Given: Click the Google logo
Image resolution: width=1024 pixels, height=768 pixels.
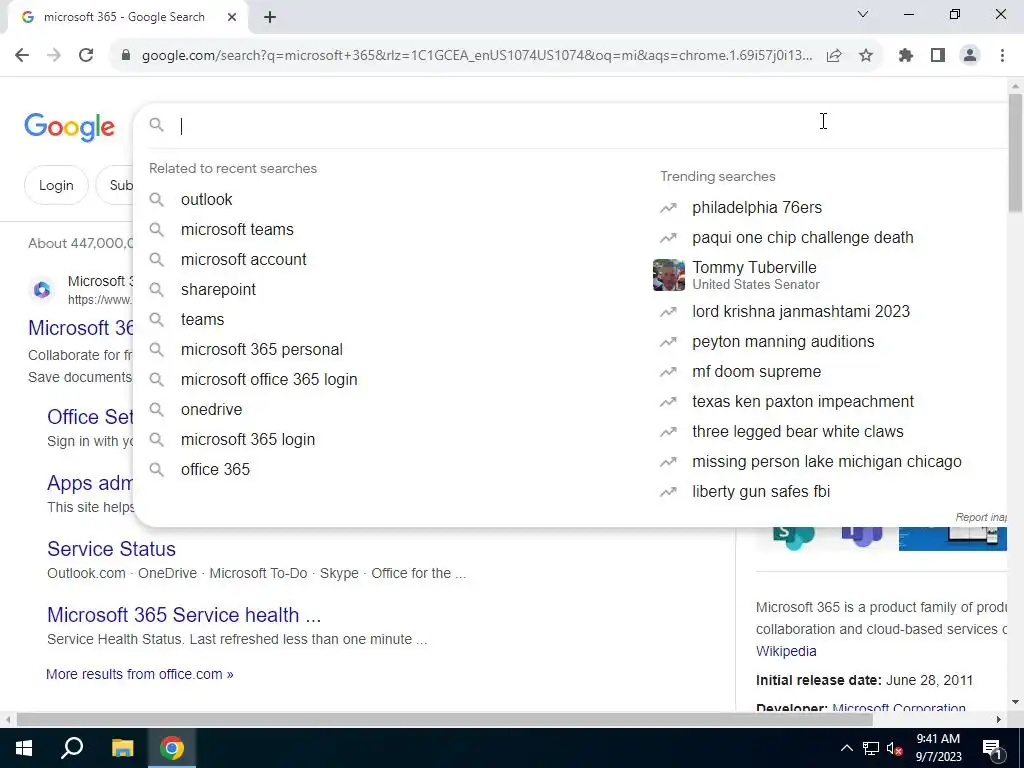Looking at the screenshot, I should 69,127.
